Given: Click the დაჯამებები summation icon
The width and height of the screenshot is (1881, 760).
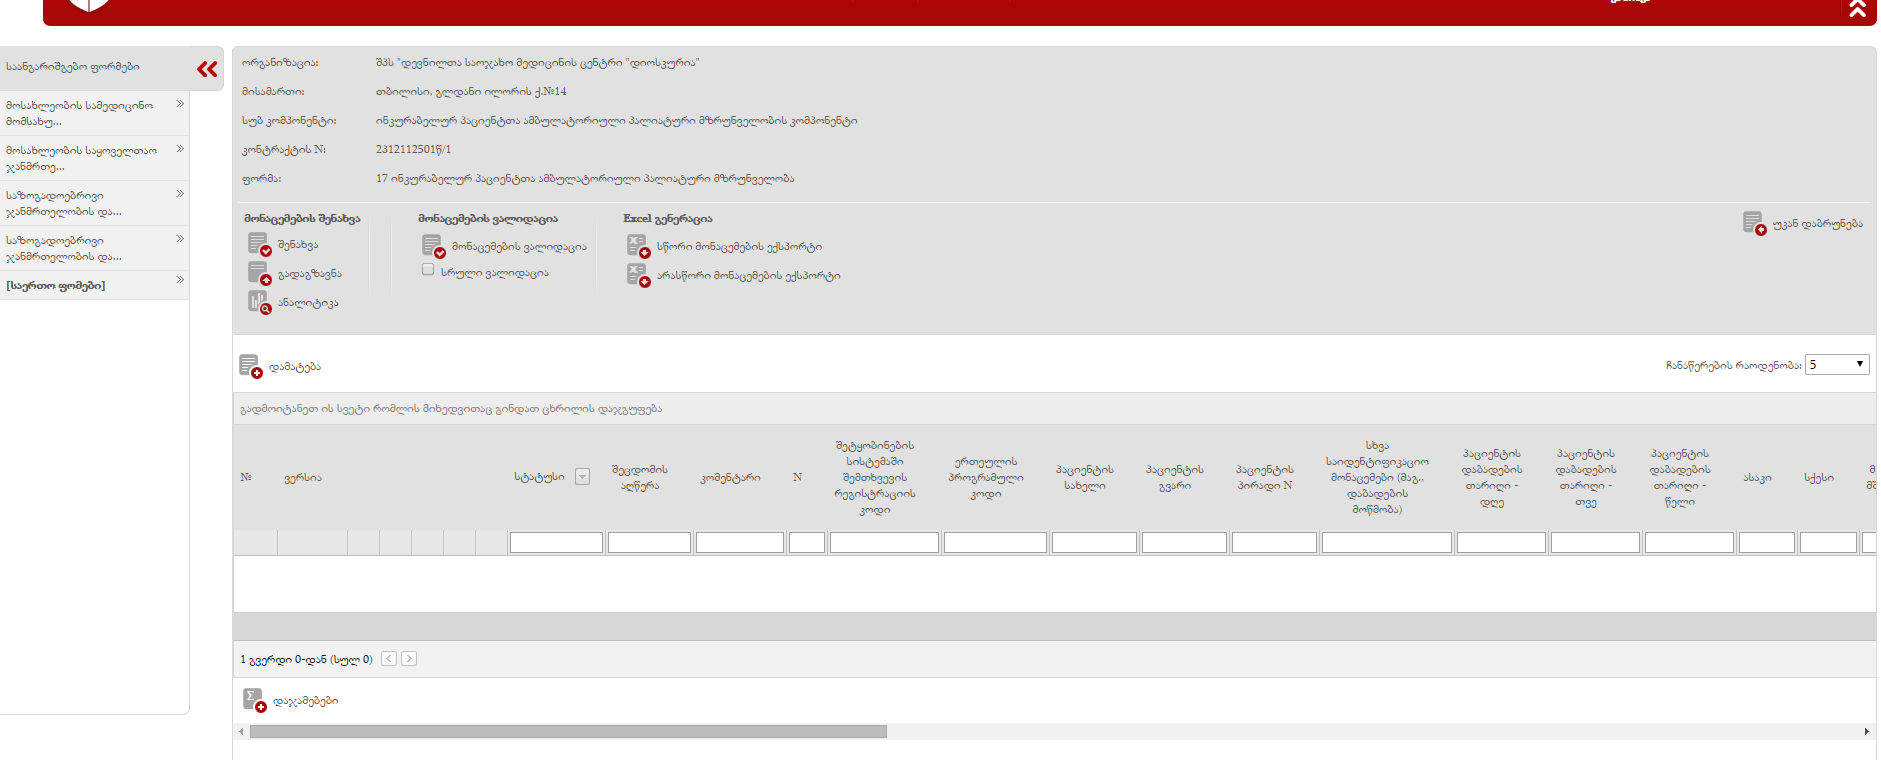Looking at the screenshot, I should 254,700.
